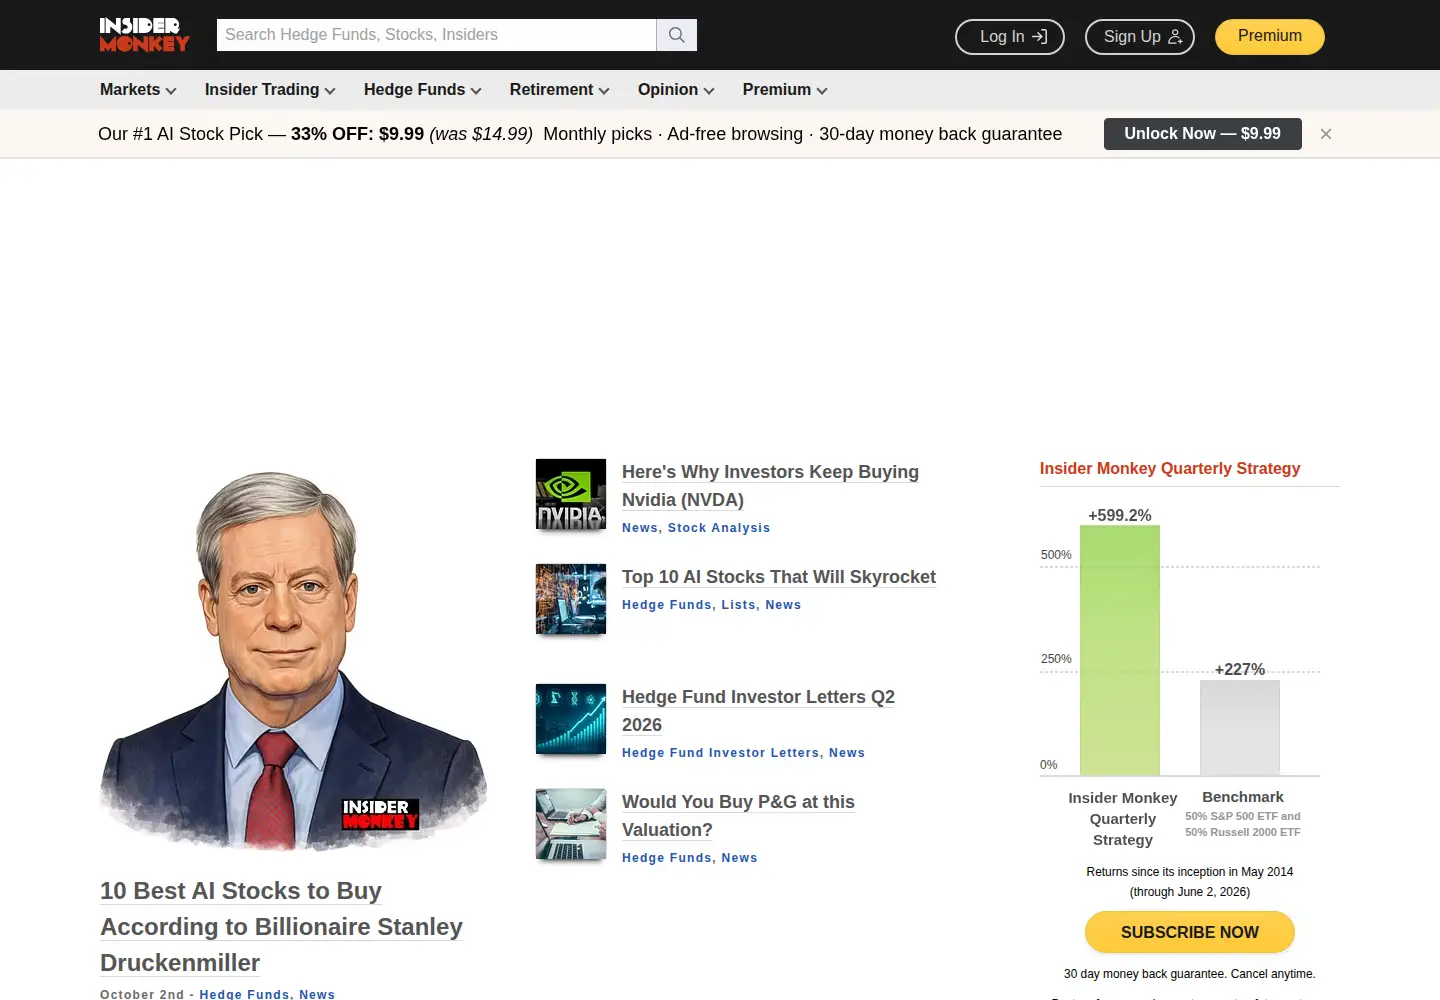Expand the Retirement dropdown menu

[x=560, y=90]
